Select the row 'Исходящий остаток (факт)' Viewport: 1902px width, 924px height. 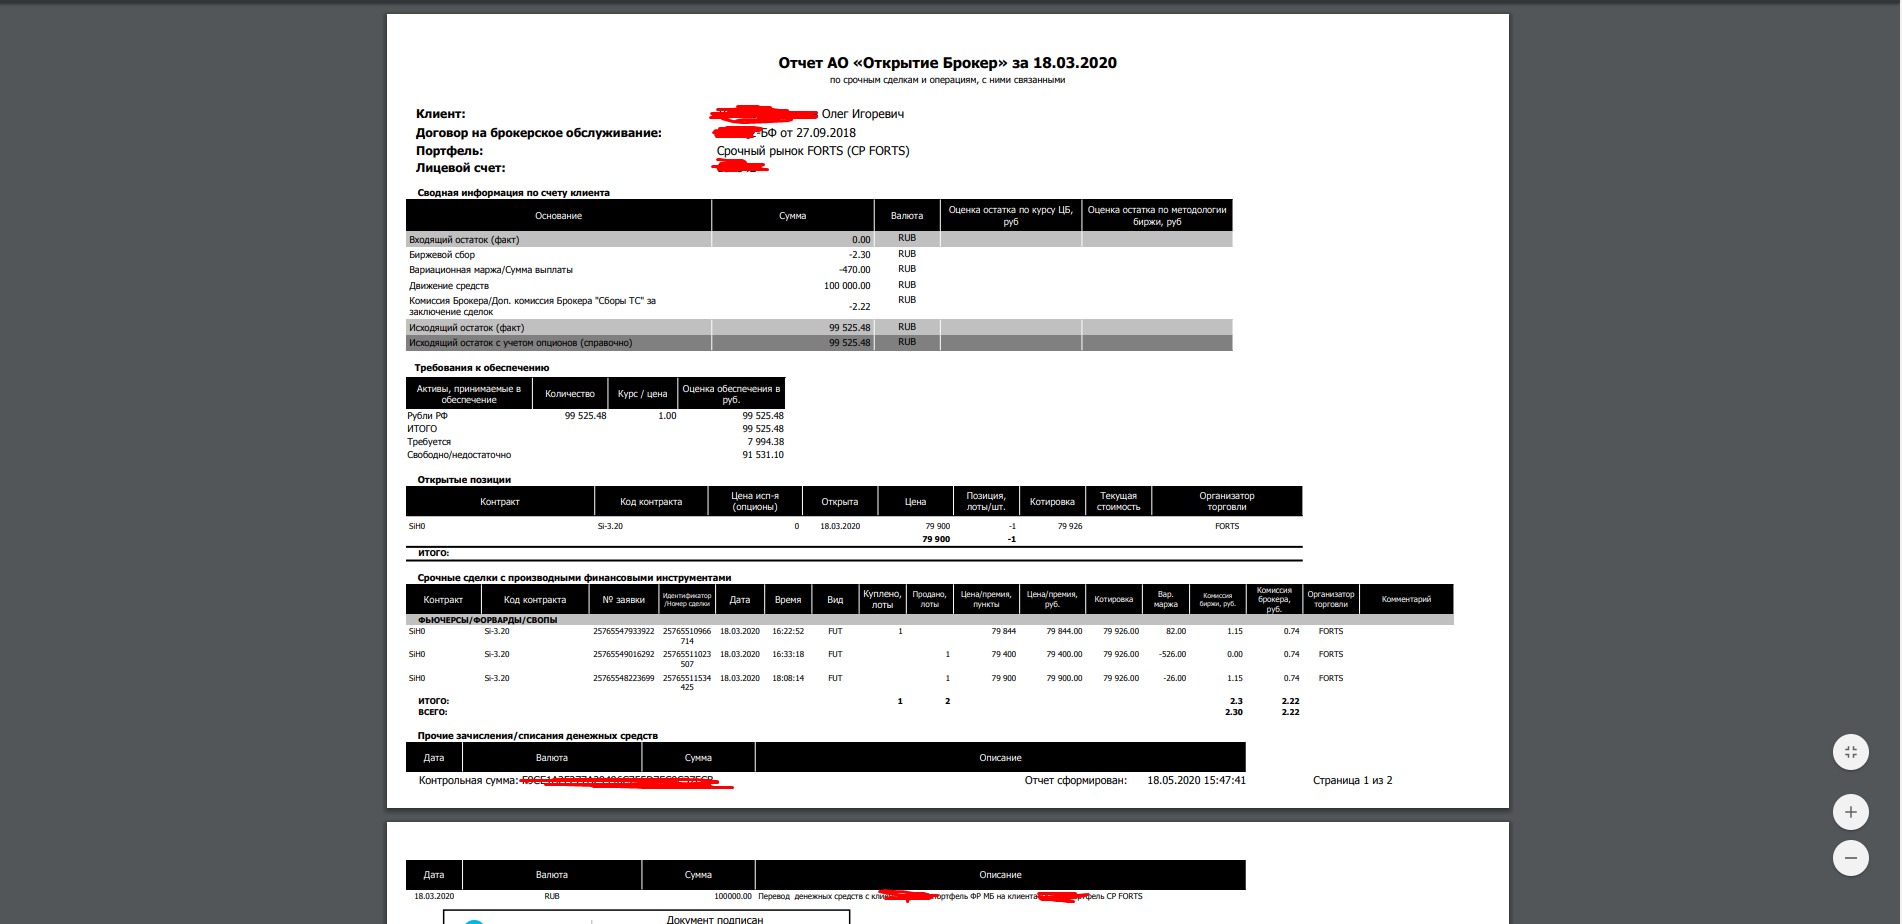click(x=819, y=328)
